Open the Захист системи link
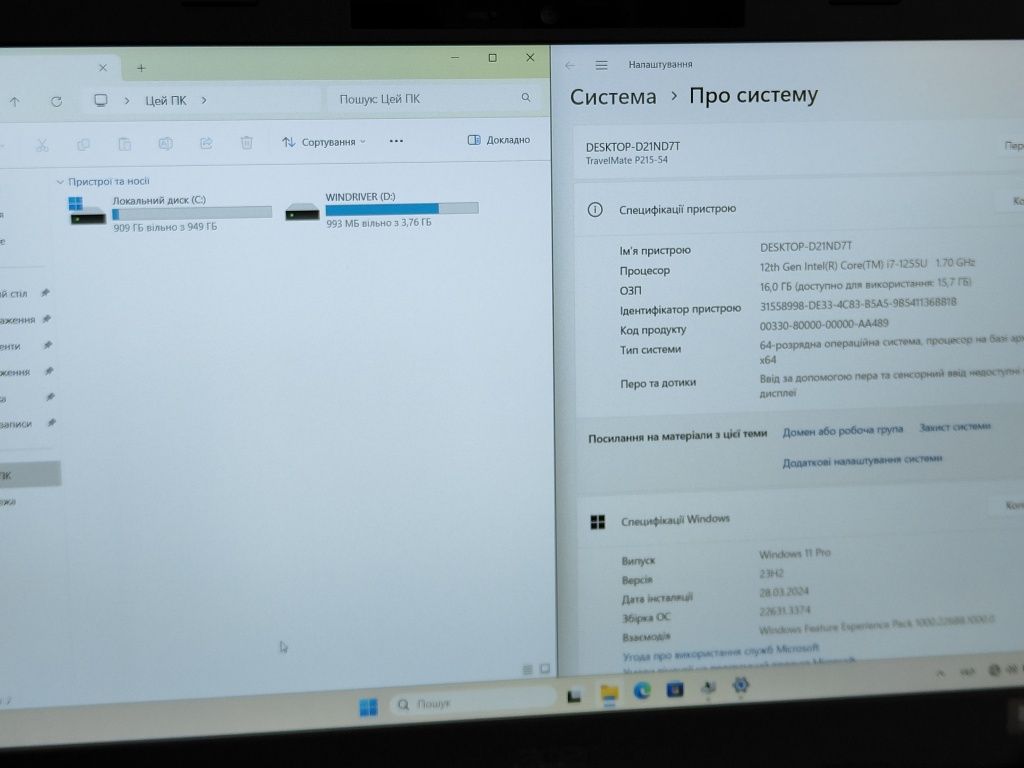The height and width of the screenshot is (768, 1024). coord(955,427)
